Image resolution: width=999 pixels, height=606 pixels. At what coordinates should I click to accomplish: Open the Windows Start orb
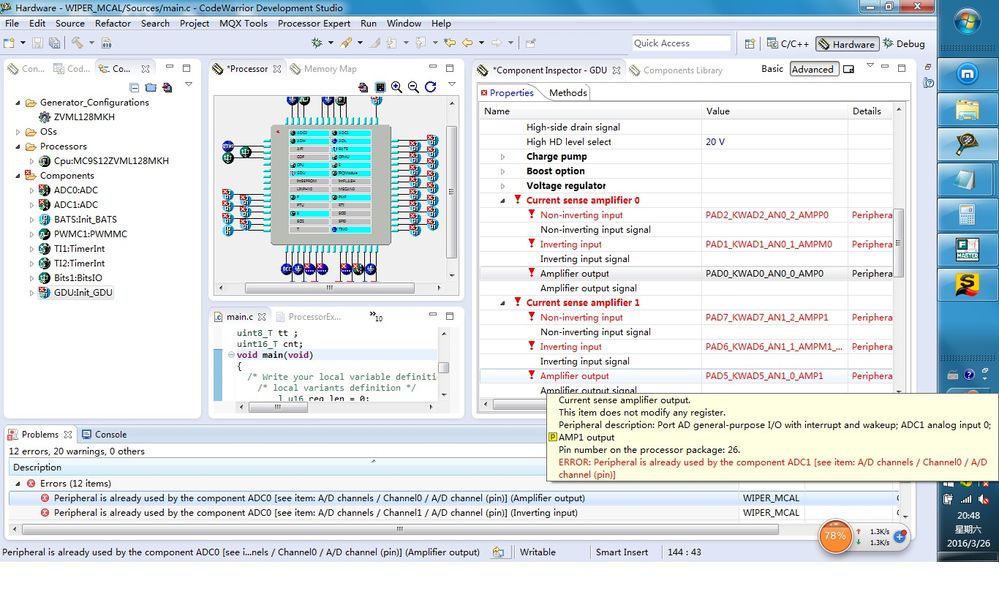967,22
